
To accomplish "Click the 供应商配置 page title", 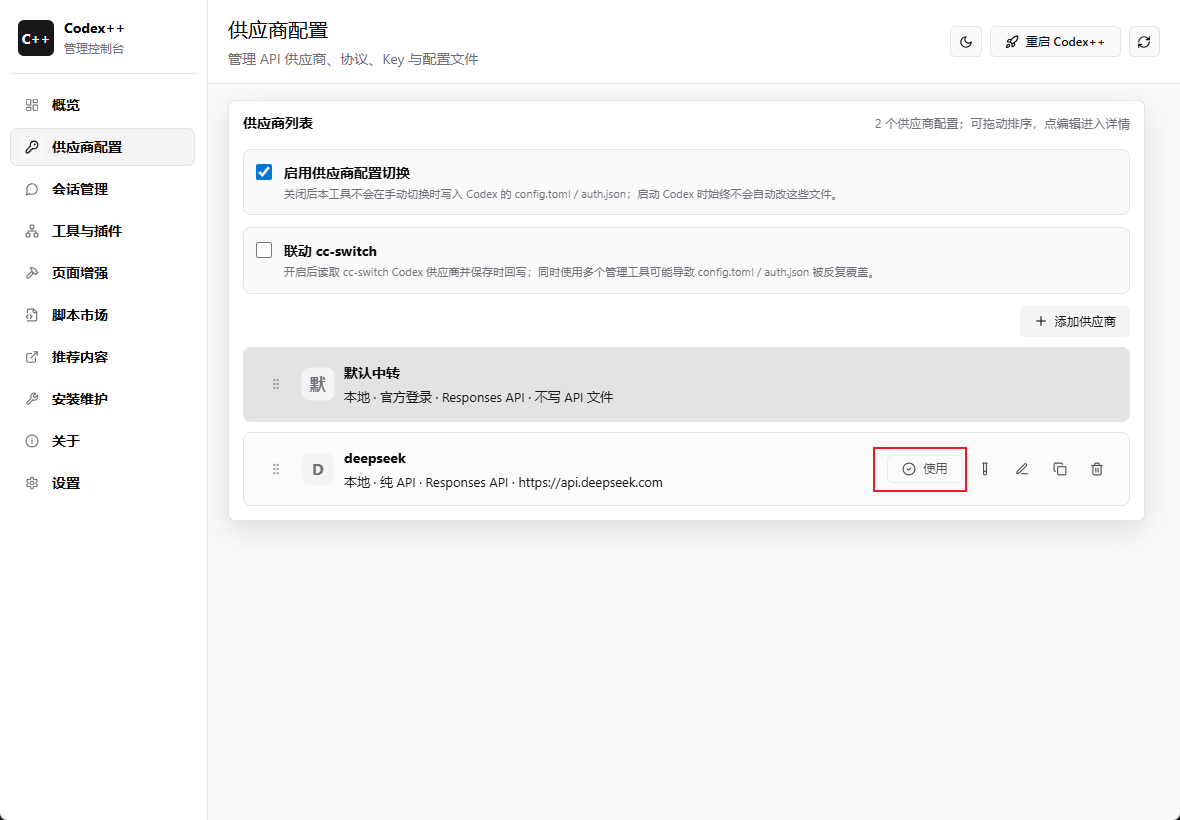I will [x=278, y=31].
